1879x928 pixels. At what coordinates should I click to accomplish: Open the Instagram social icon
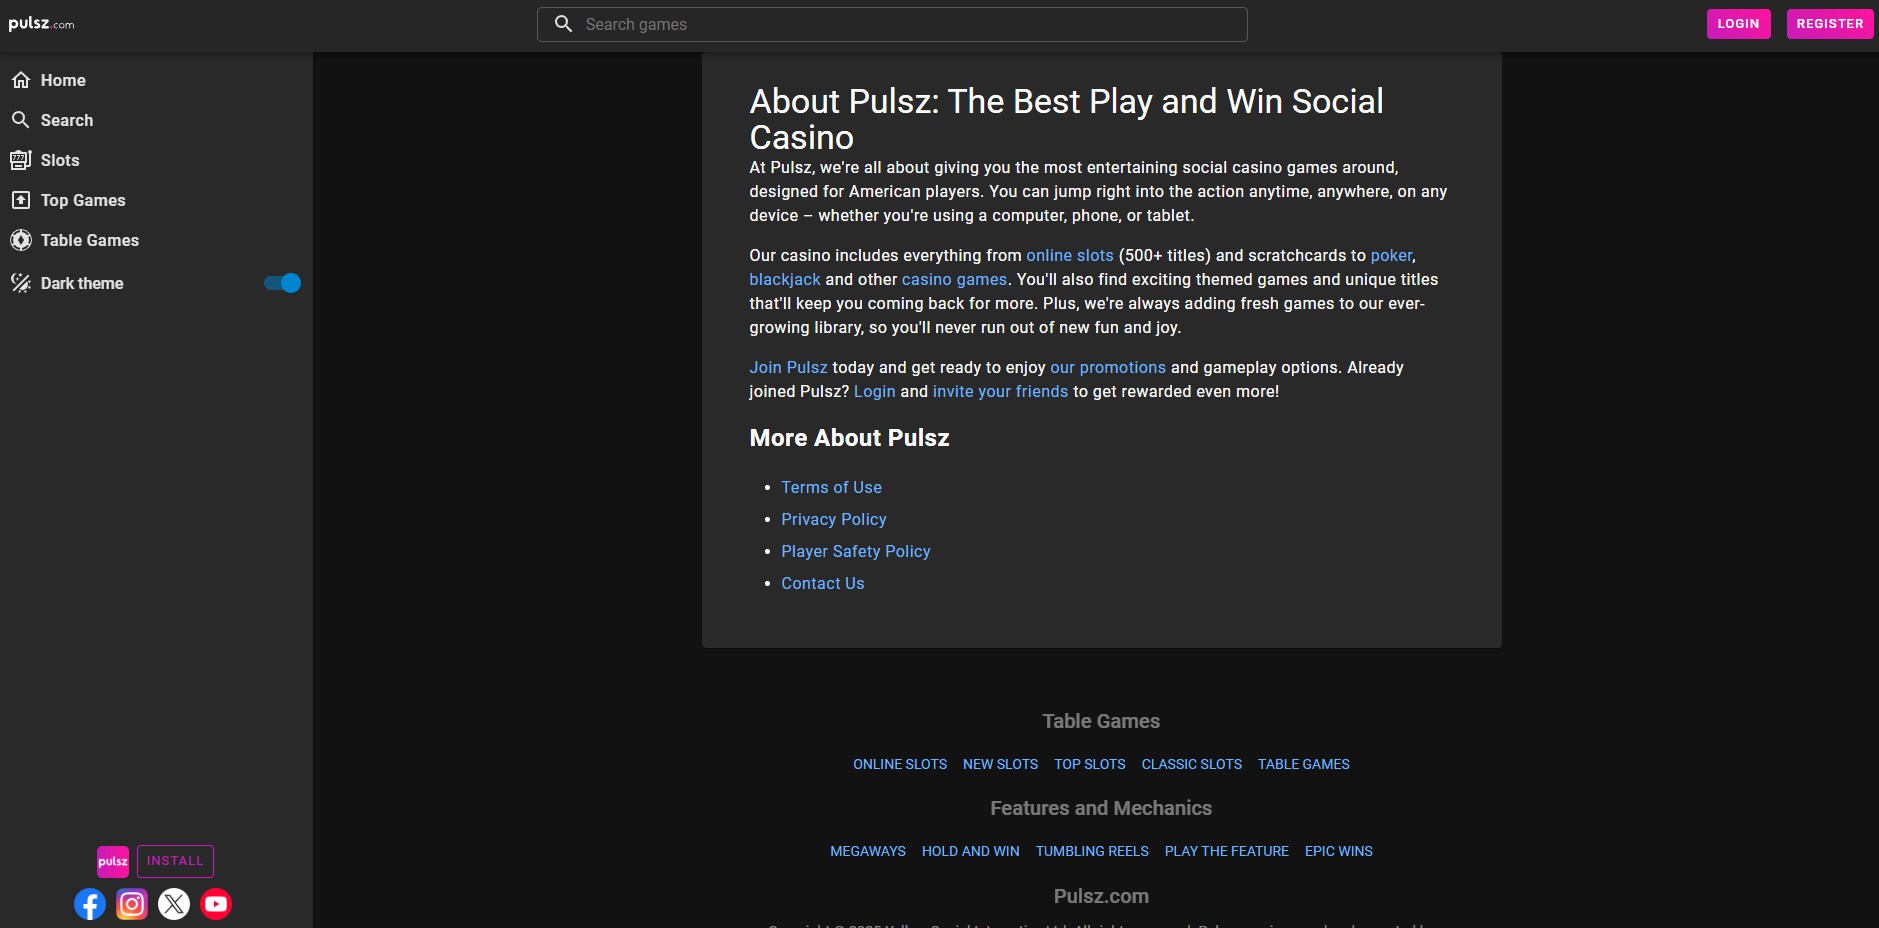click(132, 904)
